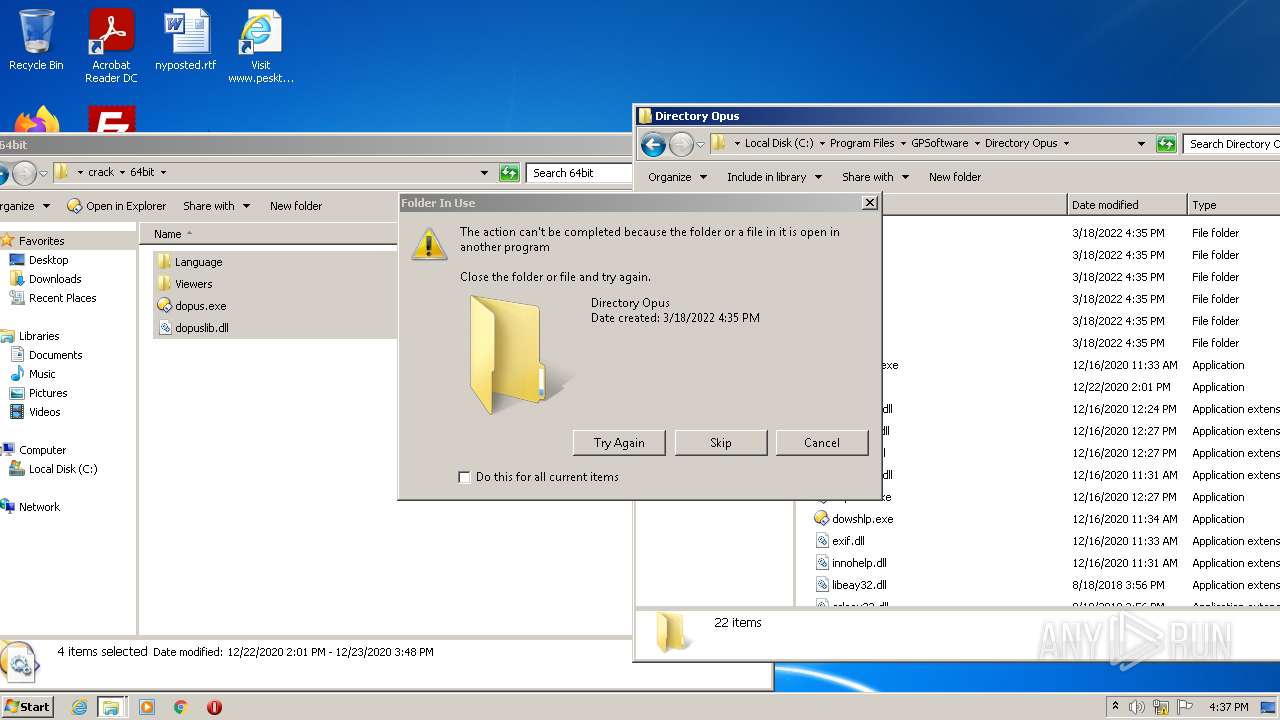Click crack breadcrumb in 64bit window
Screen dimensions: 1280x720
point(101,173)
